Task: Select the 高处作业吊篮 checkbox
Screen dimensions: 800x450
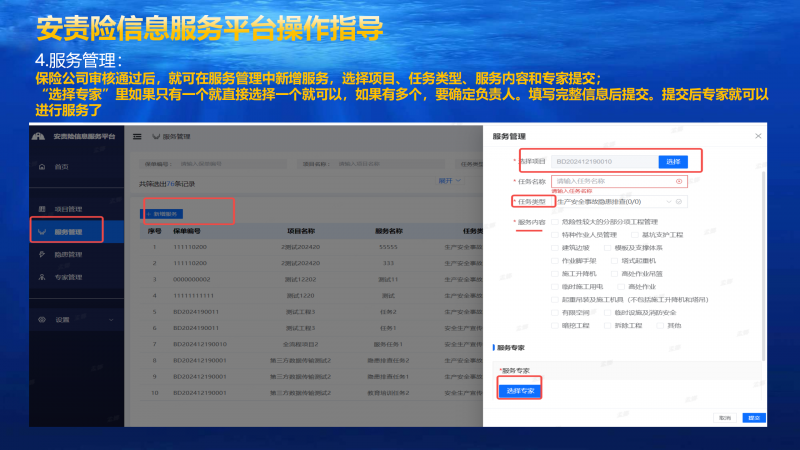Action: coord(614,273)
